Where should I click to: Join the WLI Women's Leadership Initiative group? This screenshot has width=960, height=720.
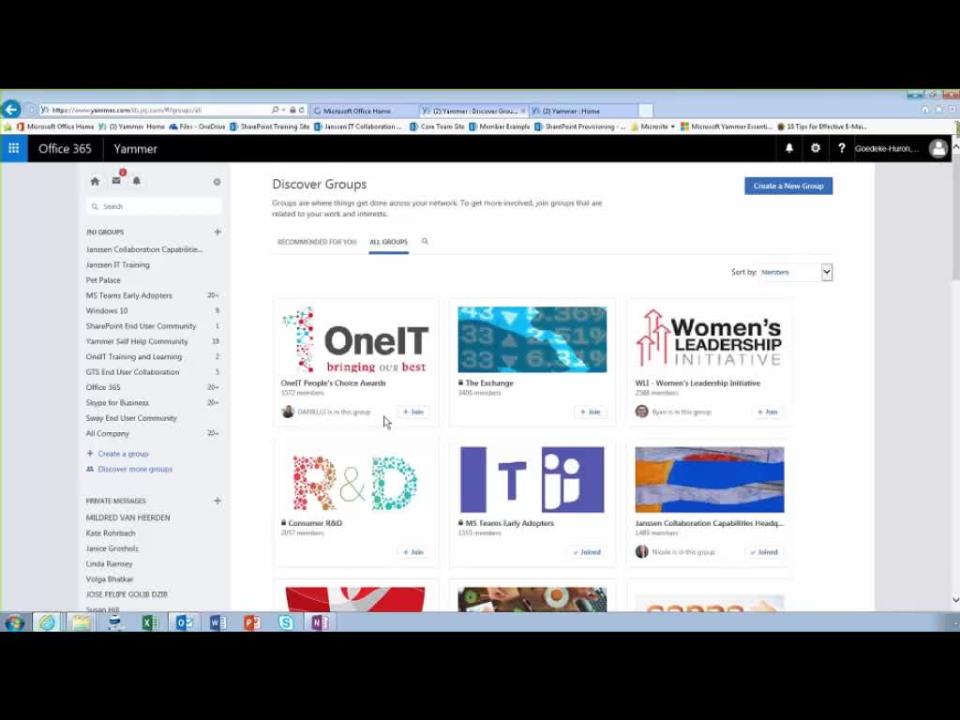(768, 412)
